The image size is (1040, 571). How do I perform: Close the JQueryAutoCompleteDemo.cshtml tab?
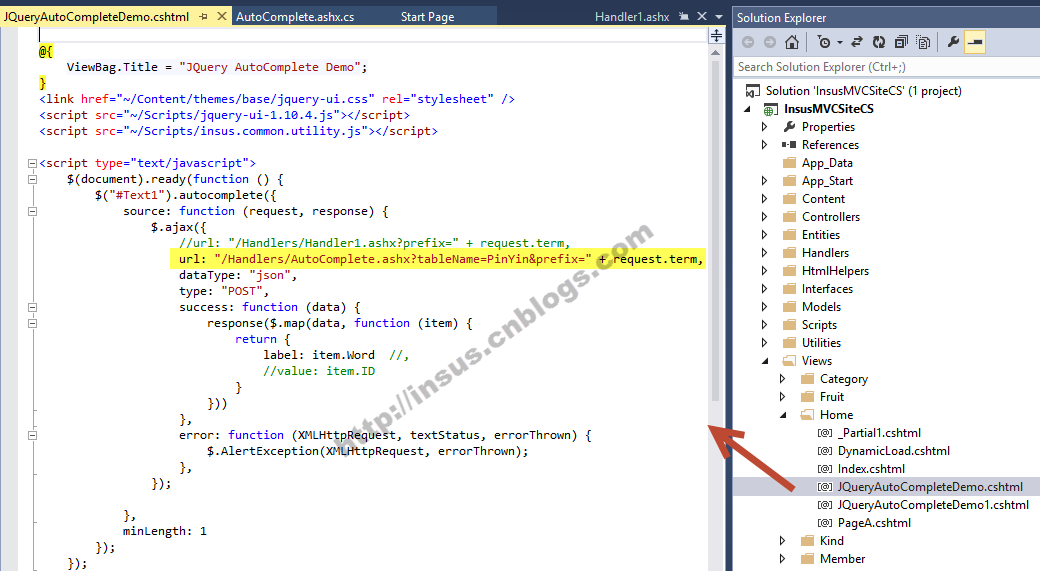(222, 17)
